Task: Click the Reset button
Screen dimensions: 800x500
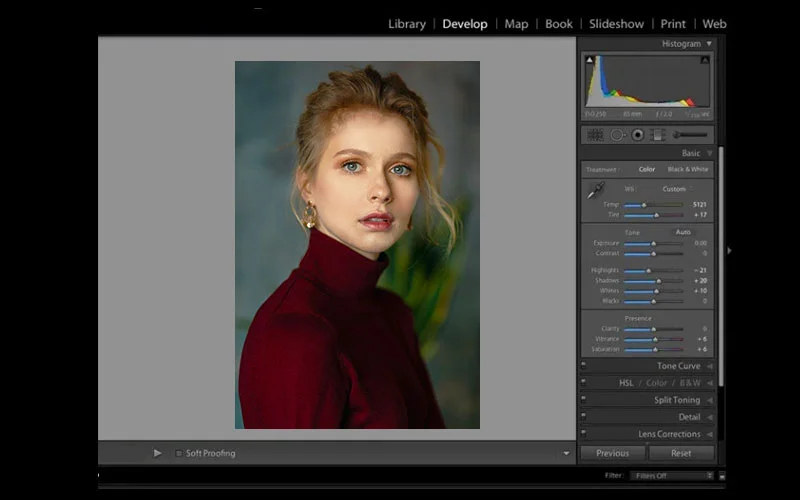Action: pos(681,453)
